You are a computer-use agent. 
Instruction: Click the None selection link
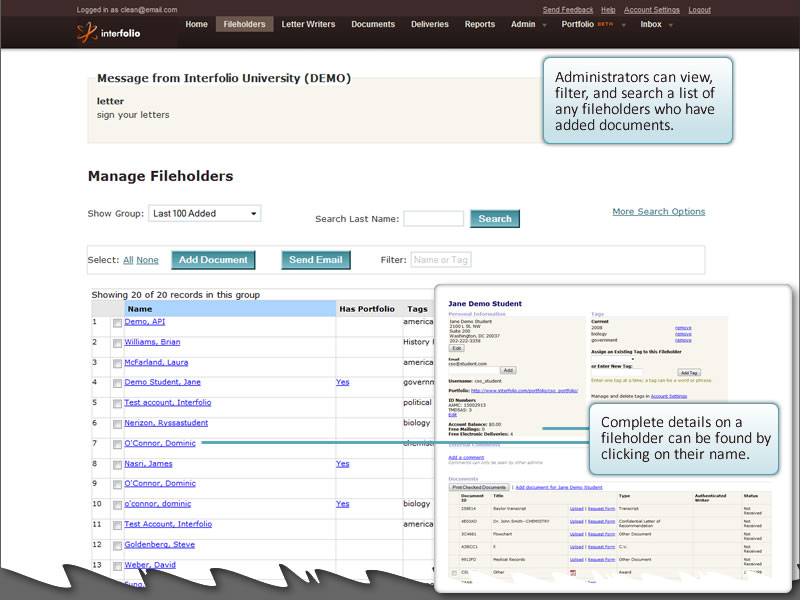147,260
